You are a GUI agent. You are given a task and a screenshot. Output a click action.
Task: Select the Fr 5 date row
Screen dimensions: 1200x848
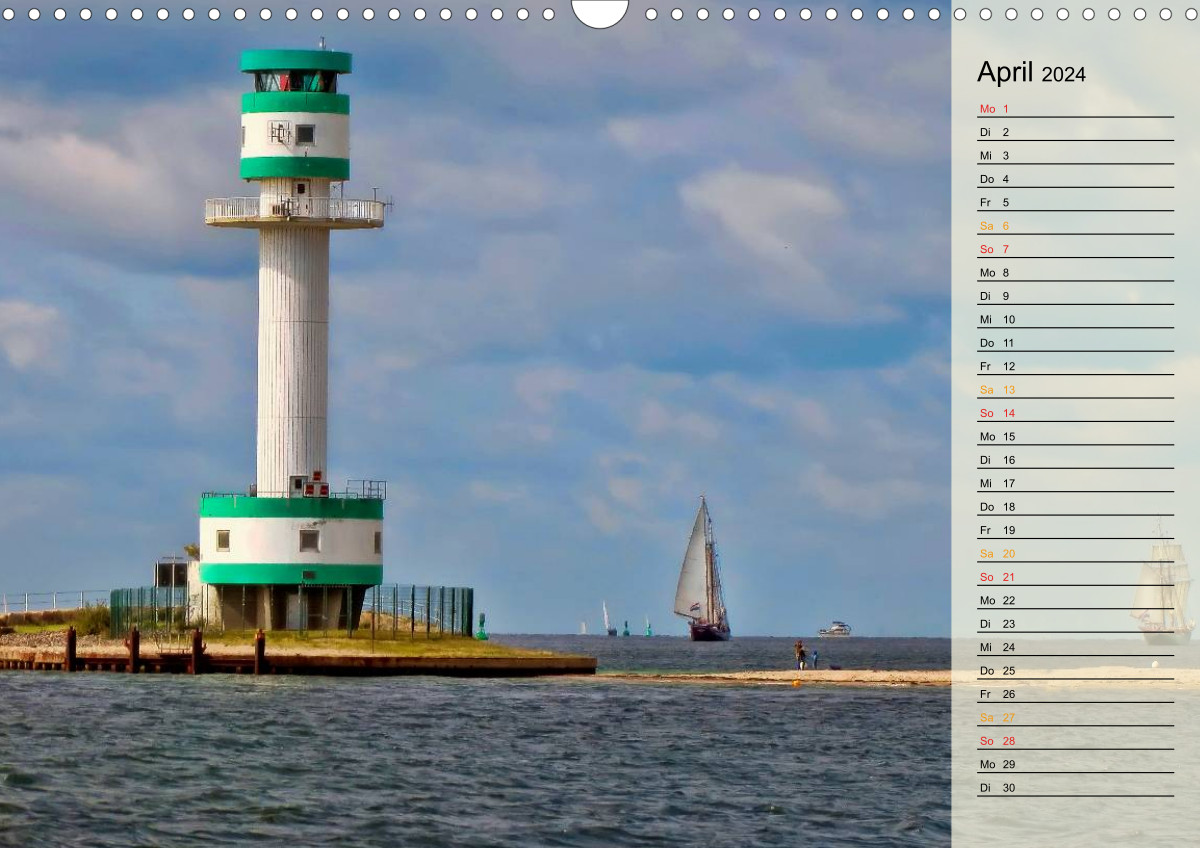tap(1075, 202)
